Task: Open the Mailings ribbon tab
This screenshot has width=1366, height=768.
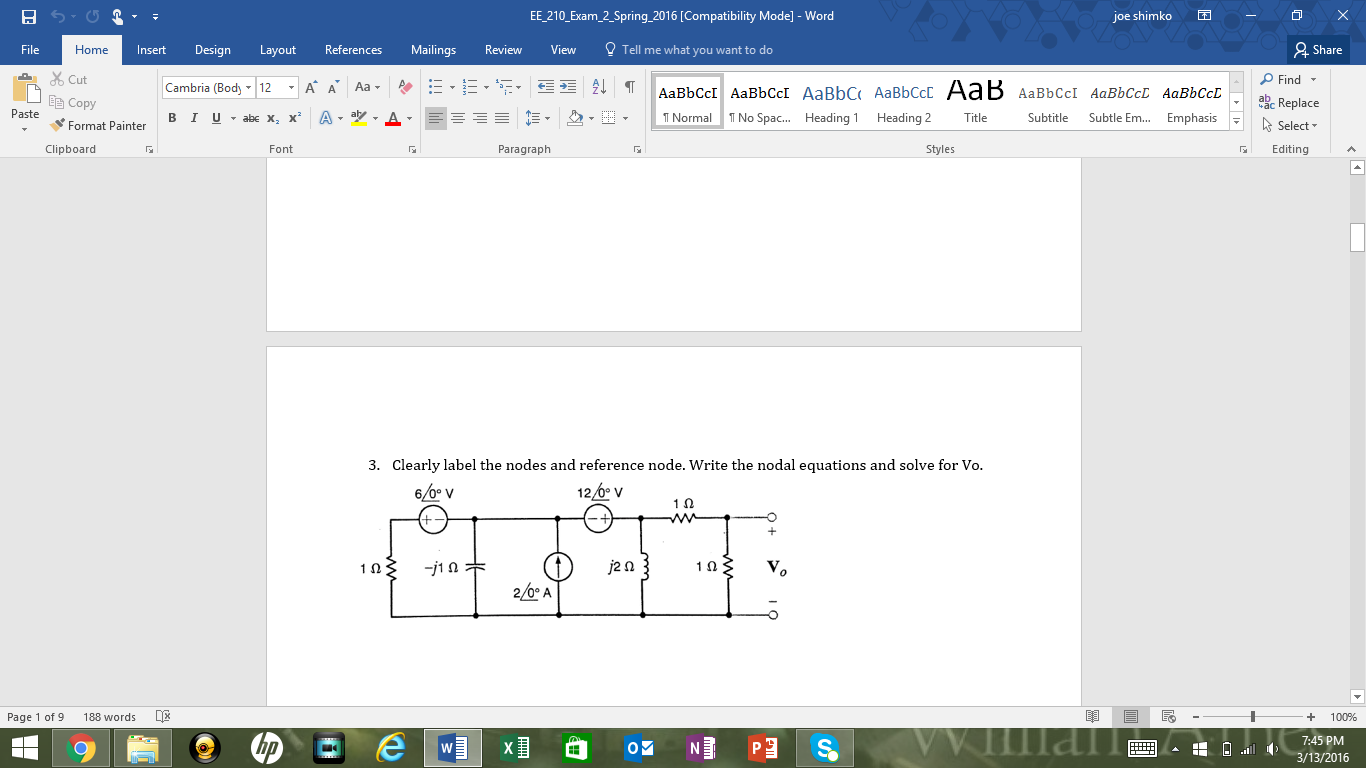Action: [x=433, y=49]
